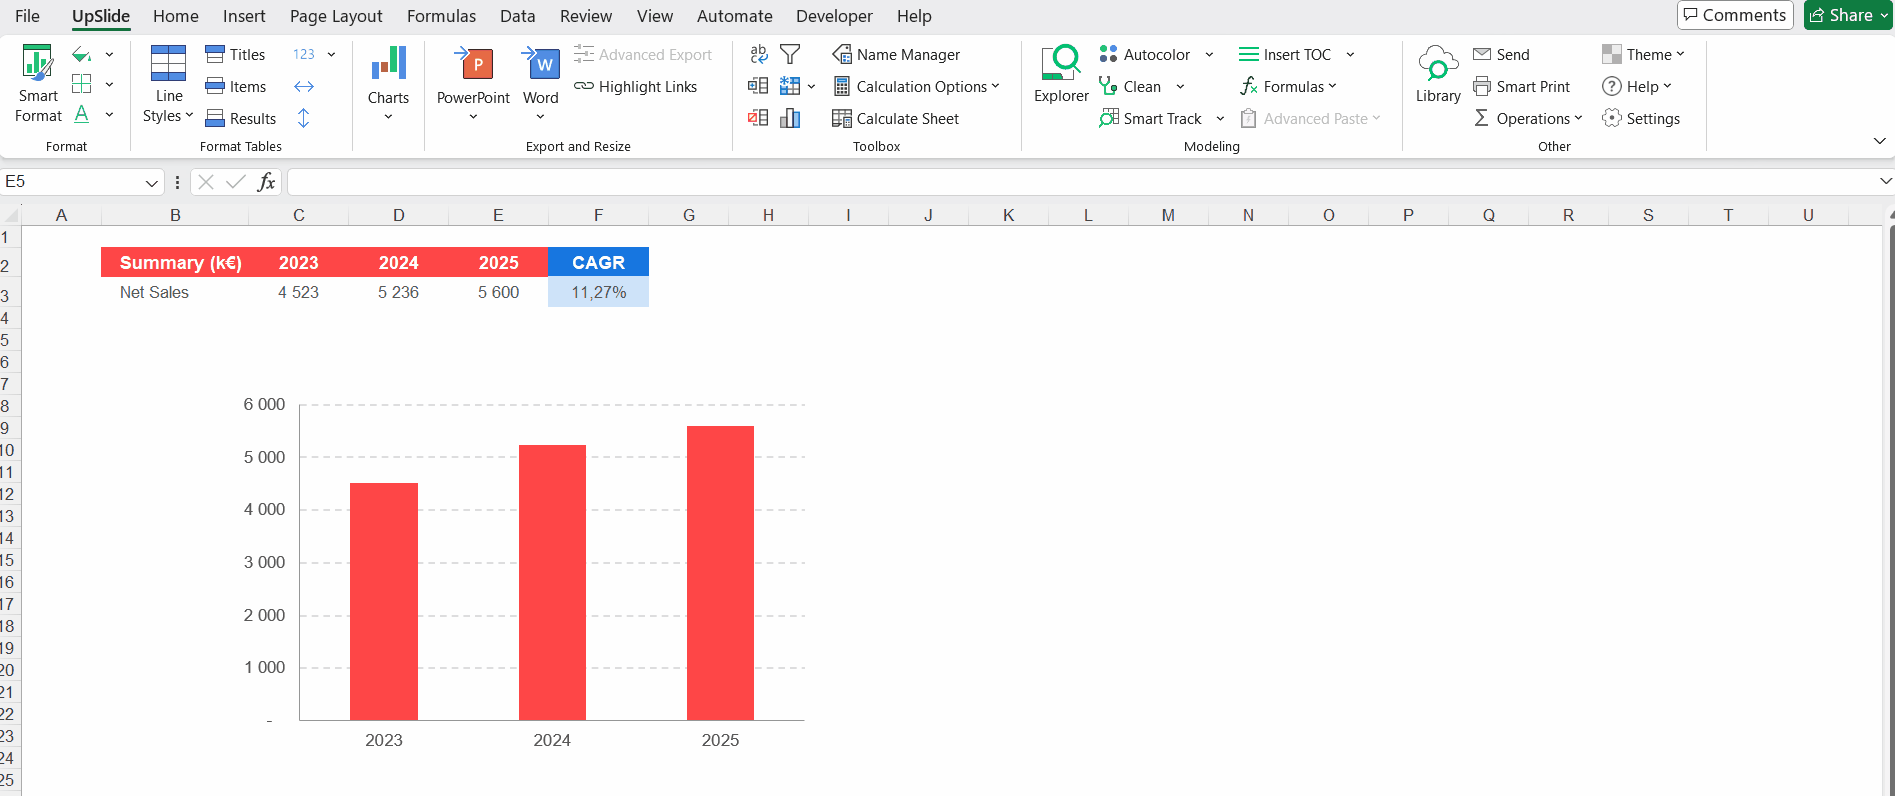Click Smart Print icon

click(1482, 86)
